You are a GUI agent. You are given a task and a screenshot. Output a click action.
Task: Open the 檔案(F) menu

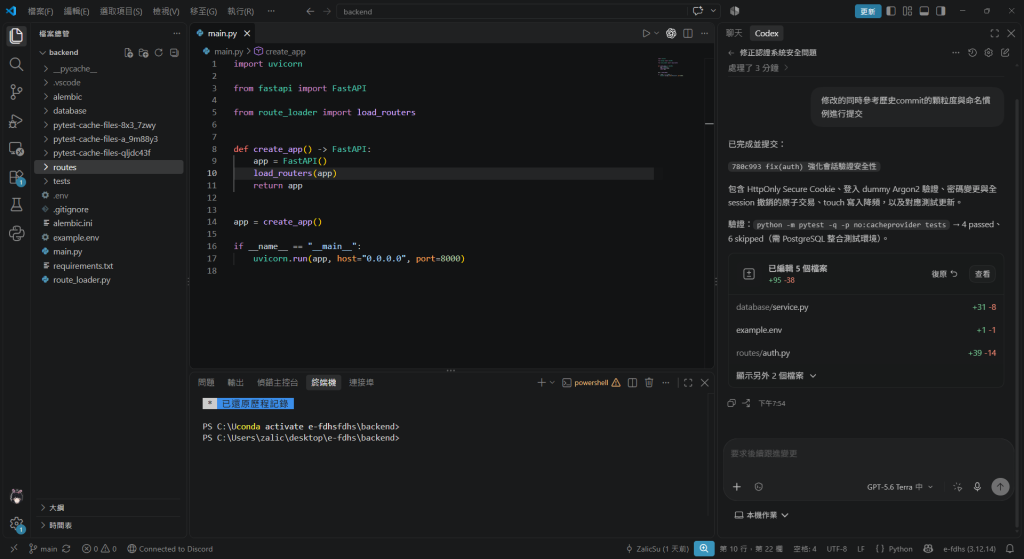[40, 11]
